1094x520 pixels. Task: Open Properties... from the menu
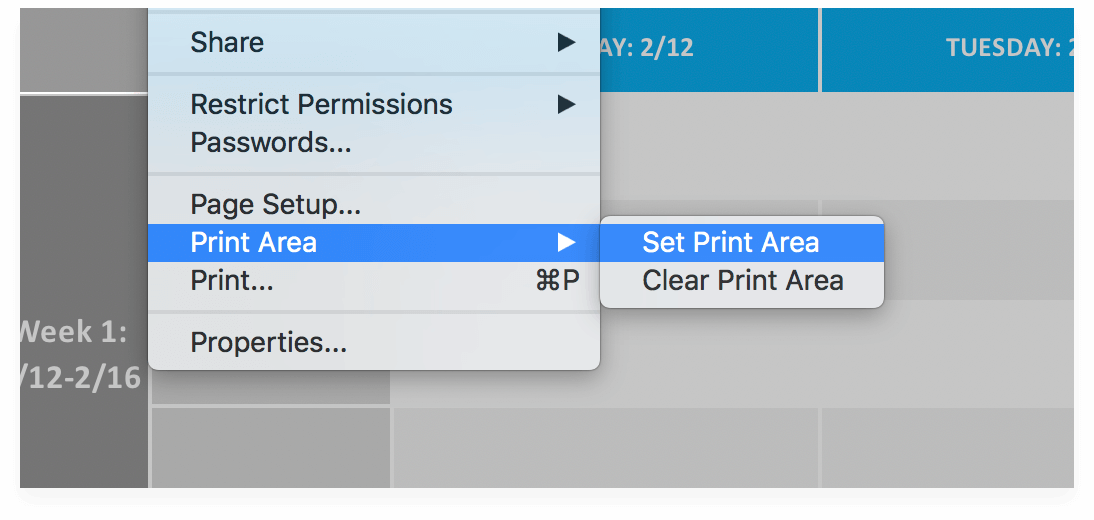point(269,343)
